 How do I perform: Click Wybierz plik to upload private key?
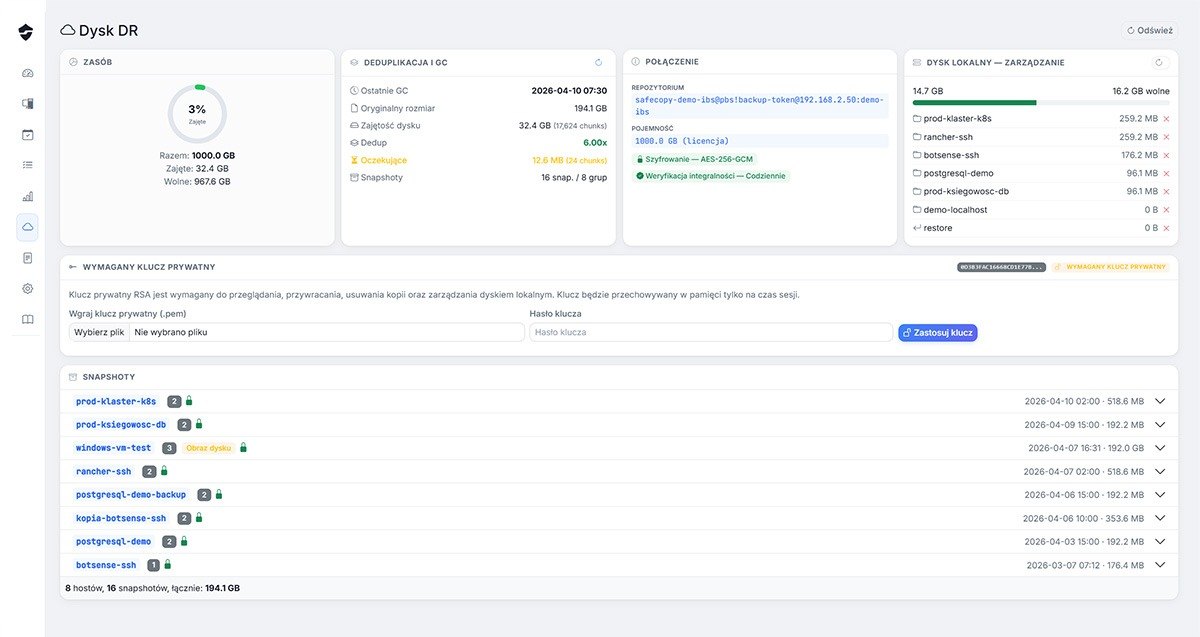[x=99, y=332]
